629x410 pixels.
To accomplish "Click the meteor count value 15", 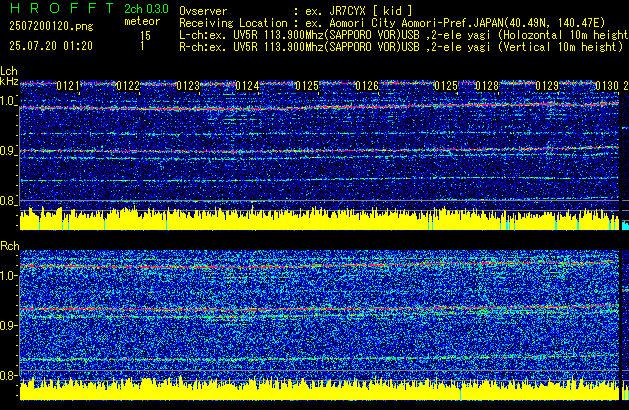I will coord(145,36).
